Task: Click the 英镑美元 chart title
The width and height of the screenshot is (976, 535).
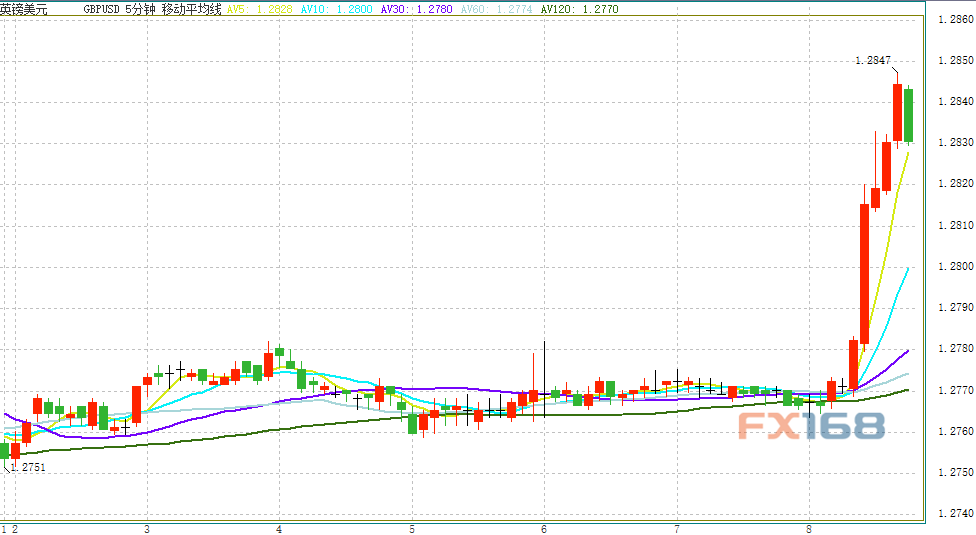Action: click(24, 8)
